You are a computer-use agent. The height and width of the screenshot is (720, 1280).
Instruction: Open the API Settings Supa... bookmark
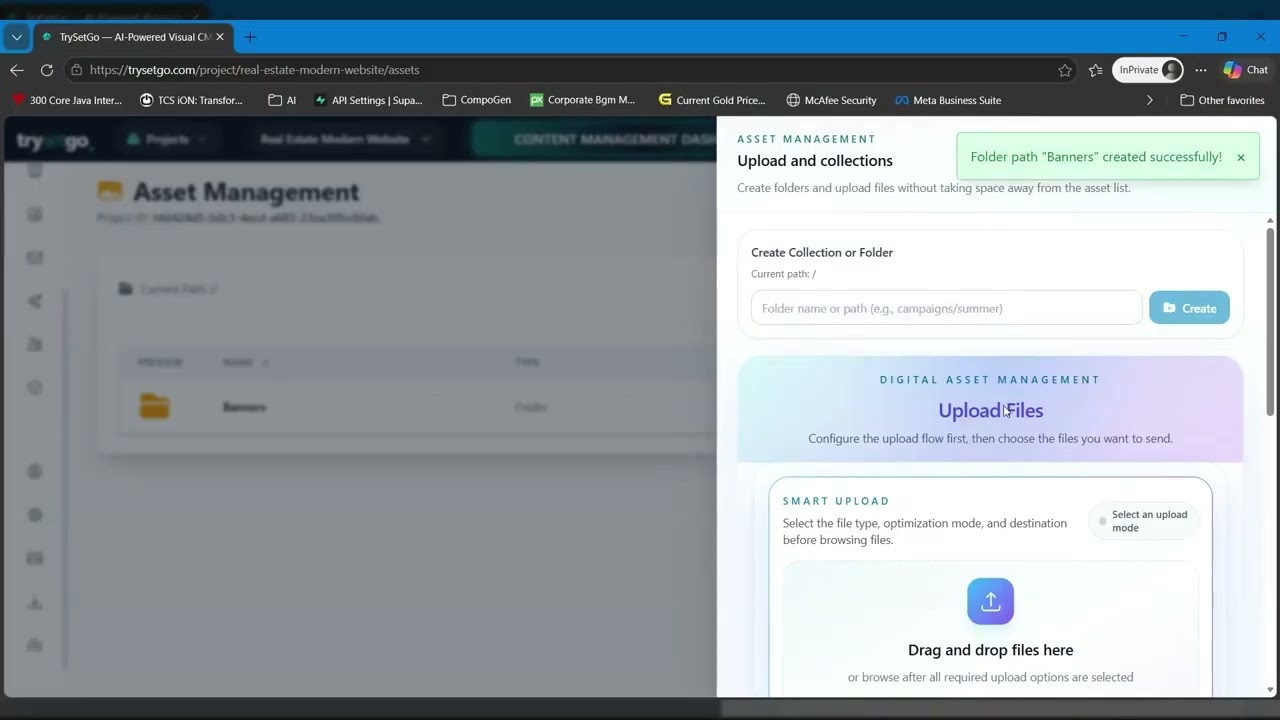tap(368, 100)
